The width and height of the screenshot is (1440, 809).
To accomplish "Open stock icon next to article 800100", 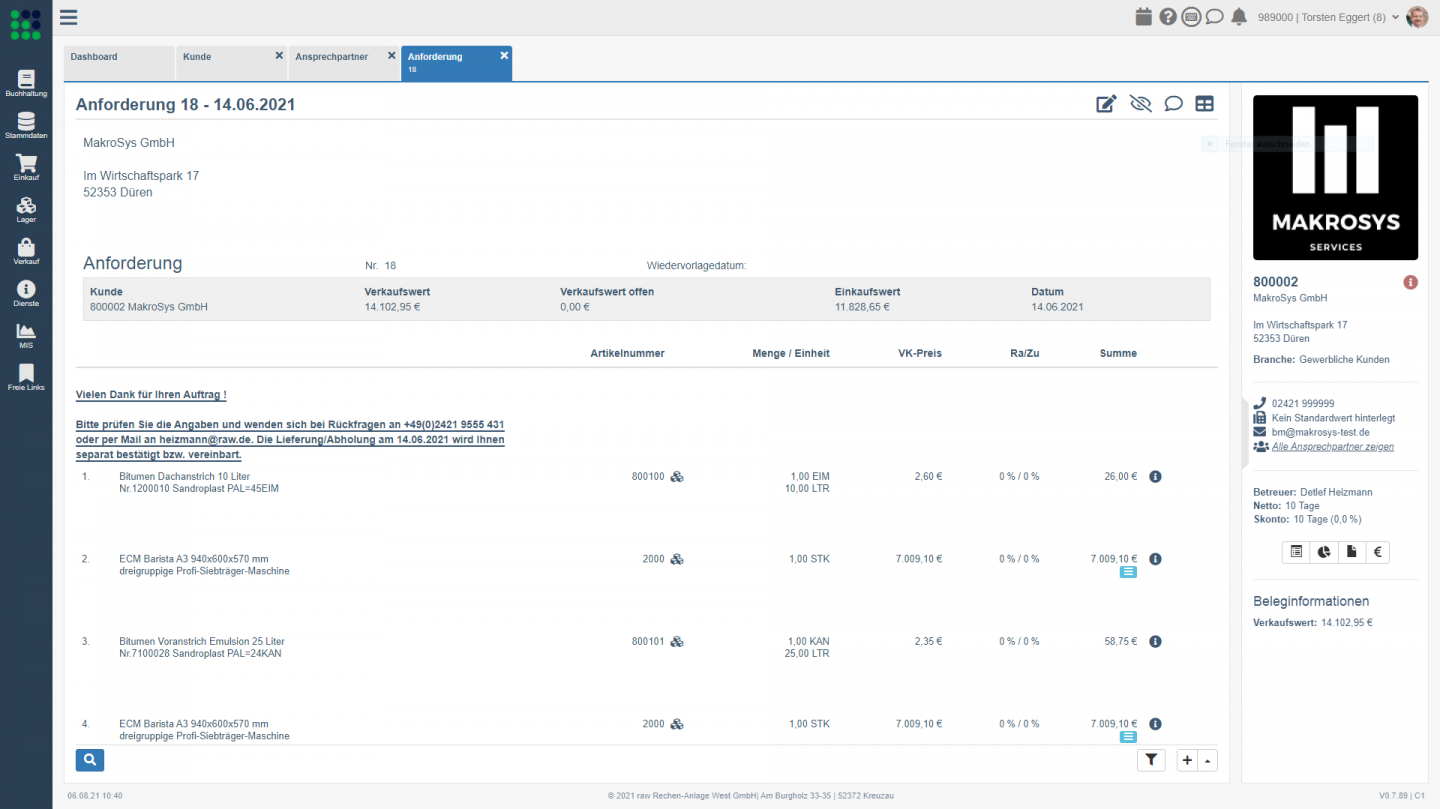I will pyautogui.click(x=677, y=477).
